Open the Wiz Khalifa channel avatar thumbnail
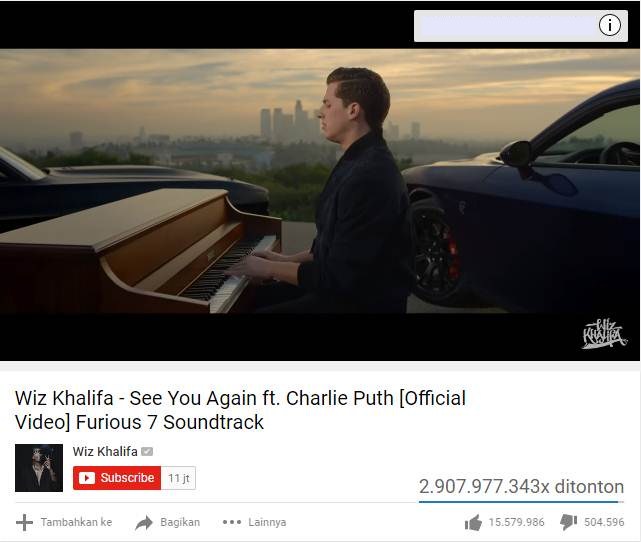 coord(39,468)
